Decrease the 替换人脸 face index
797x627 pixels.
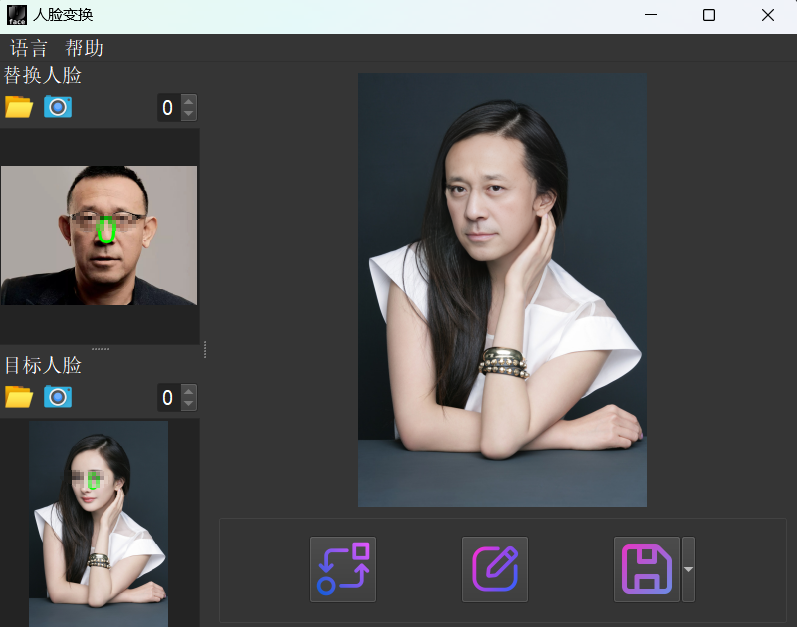(189, 114)
